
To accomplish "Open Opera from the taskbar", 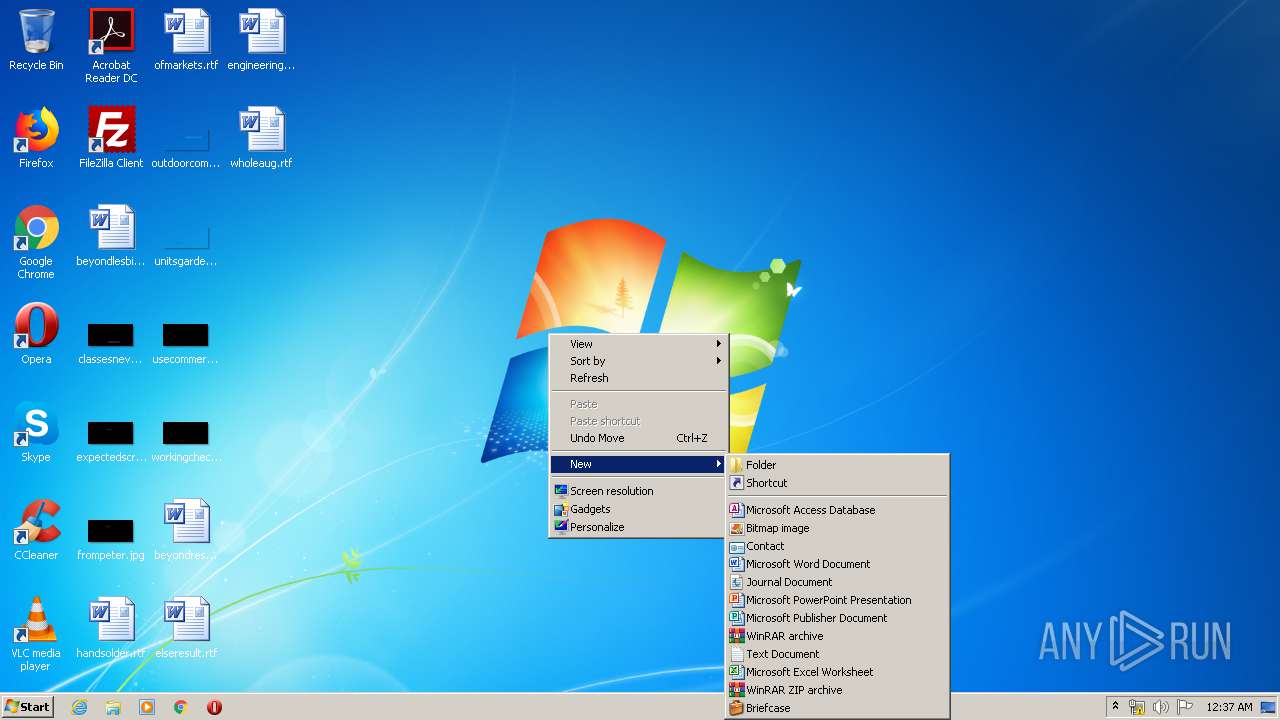I will [214, 707].
